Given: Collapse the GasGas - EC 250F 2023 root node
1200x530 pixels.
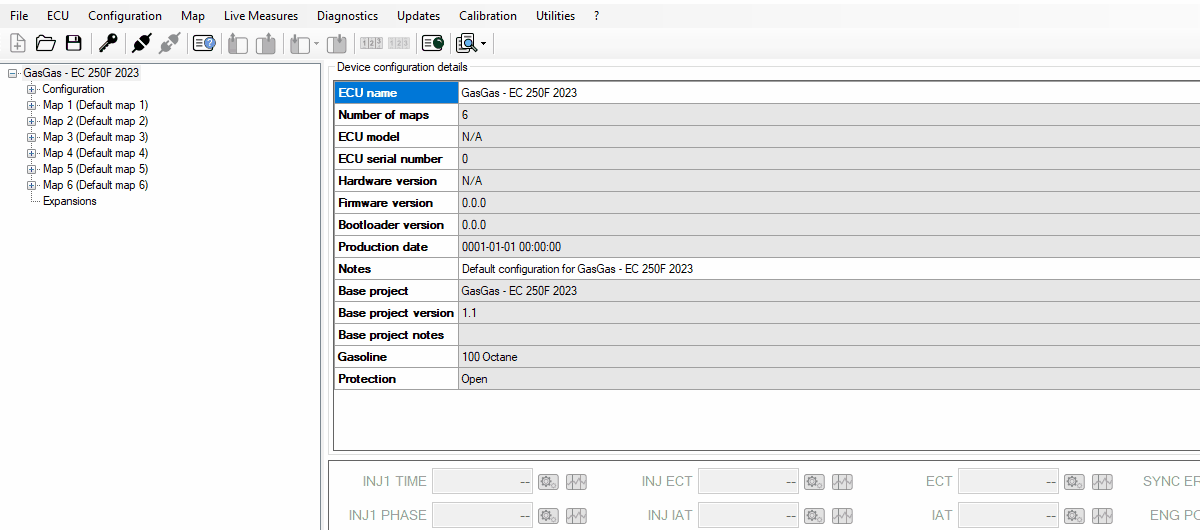Looking at the screenshot, I should pos(12,73).
